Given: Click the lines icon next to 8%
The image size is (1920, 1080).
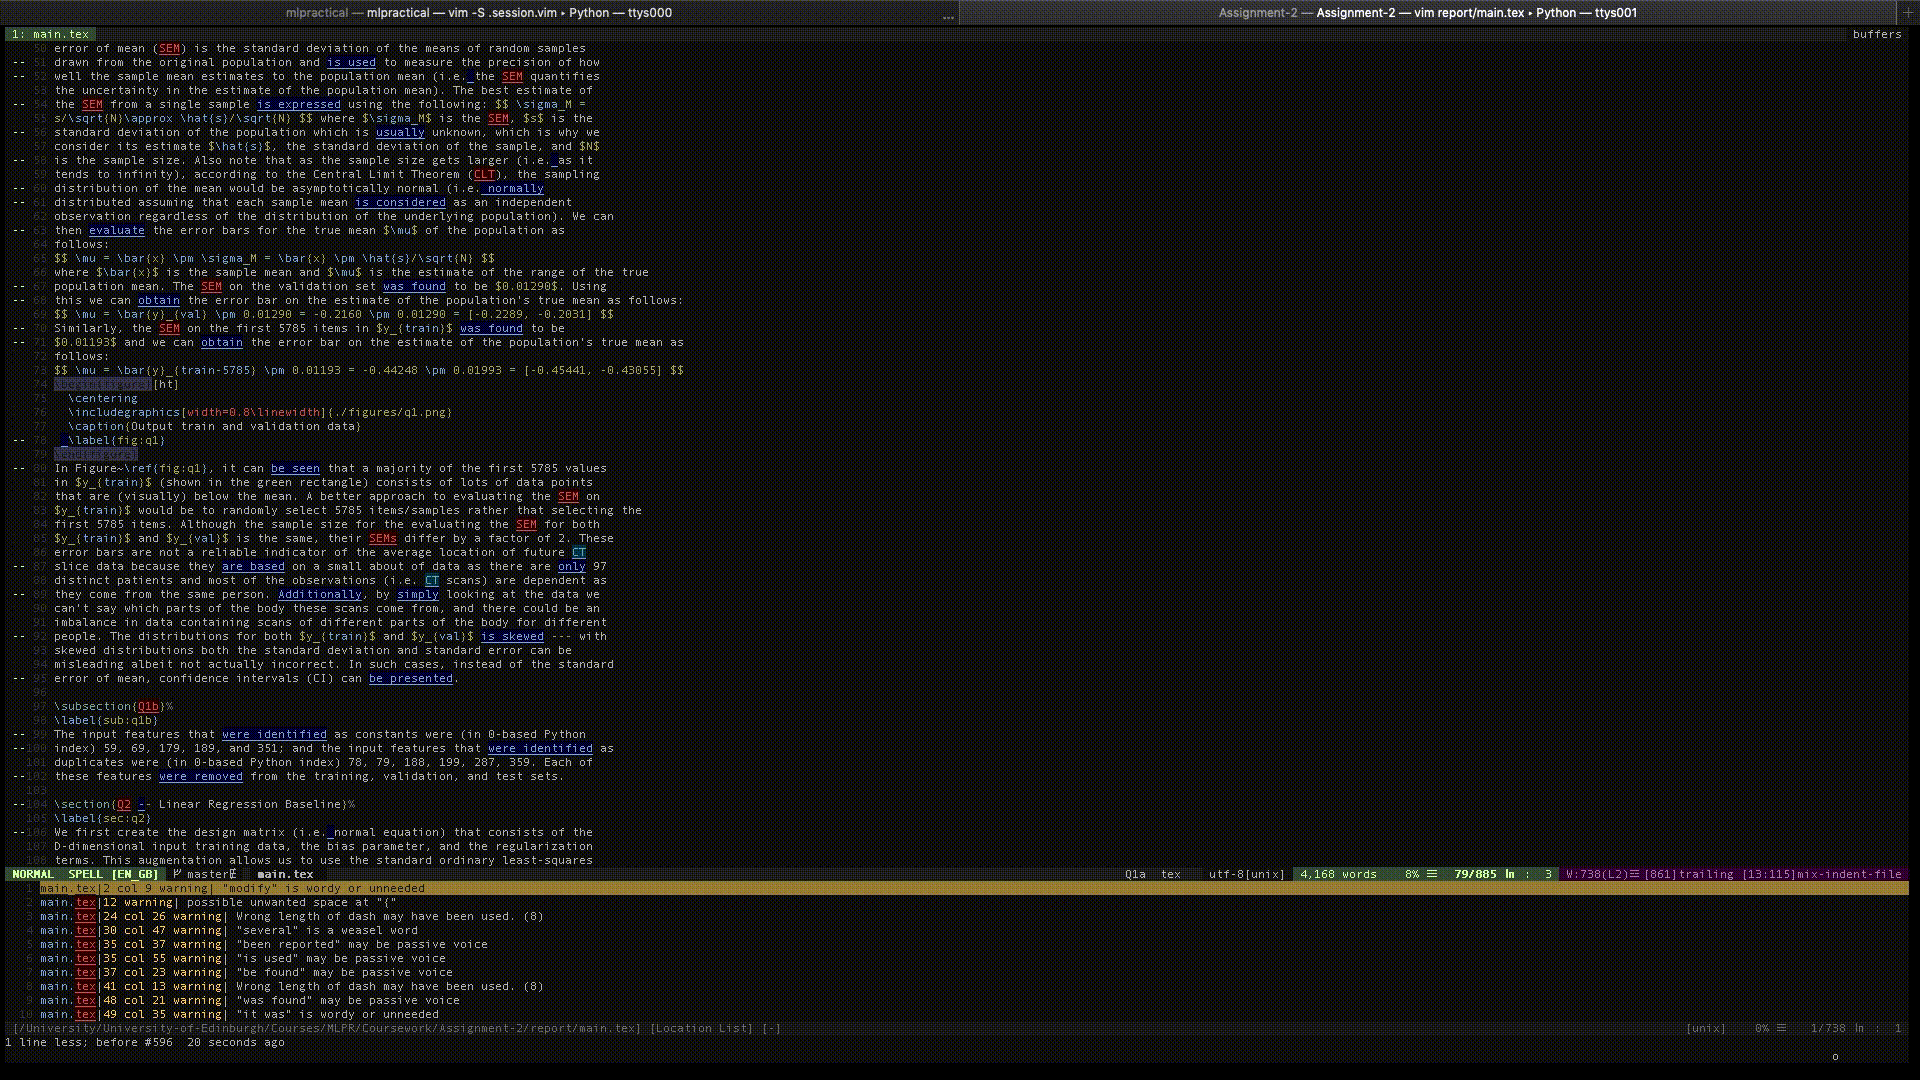Looking at the screenshot, I should coord(1432,874).
